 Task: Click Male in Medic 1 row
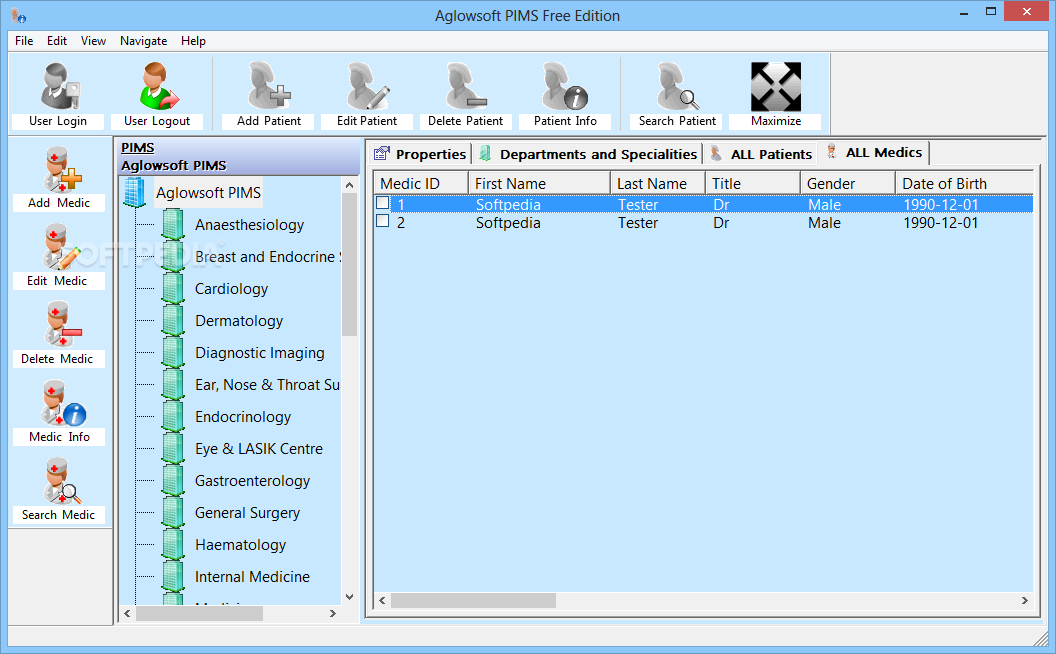pos(824,204)
